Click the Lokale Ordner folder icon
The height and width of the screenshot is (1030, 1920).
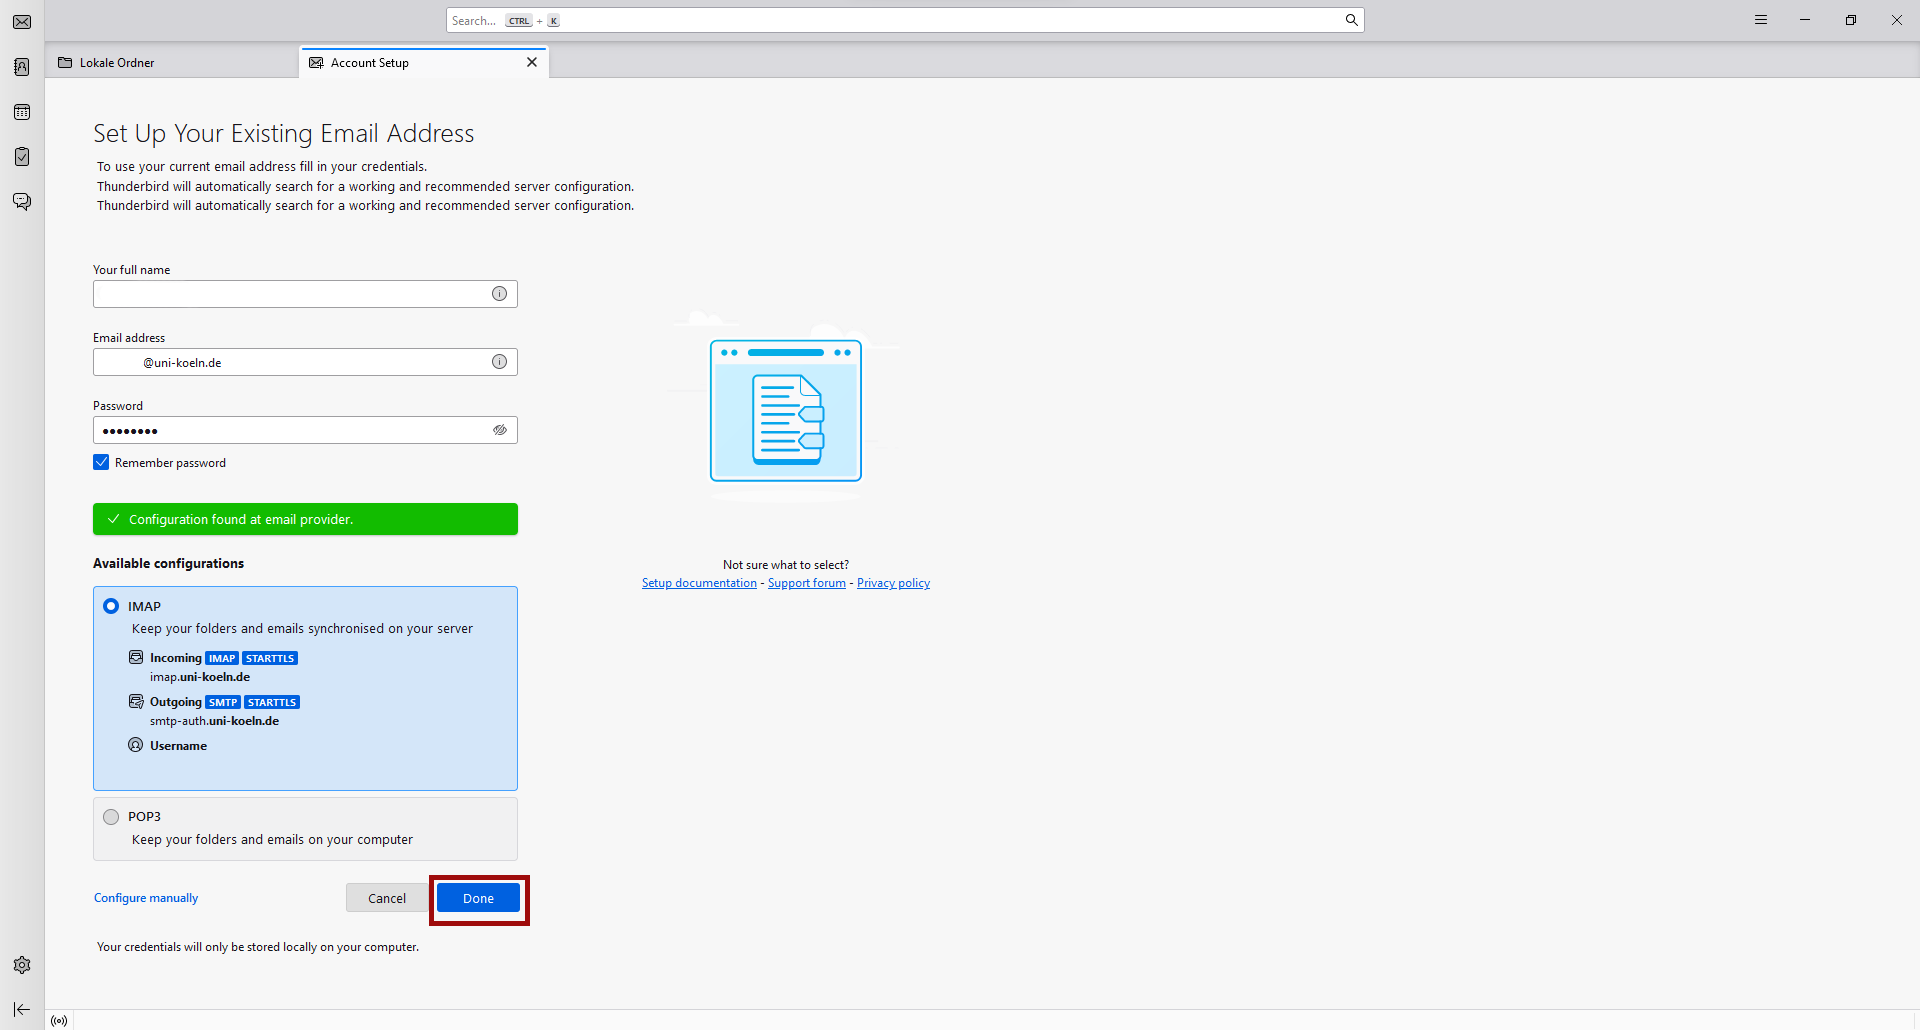(x=65, y=62)
